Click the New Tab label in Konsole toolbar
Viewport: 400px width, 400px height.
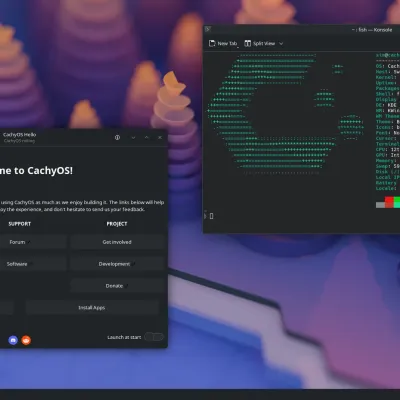(227, 43)
